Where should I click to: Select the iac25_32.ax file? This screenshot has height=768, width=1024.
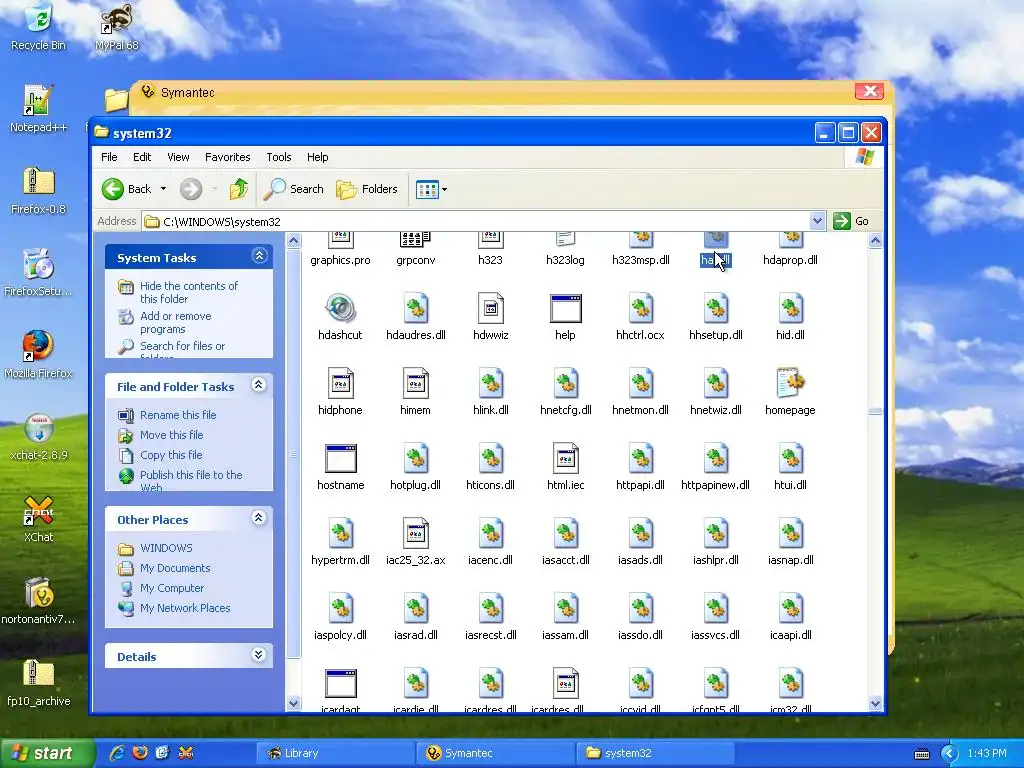[x=415, y=543]
